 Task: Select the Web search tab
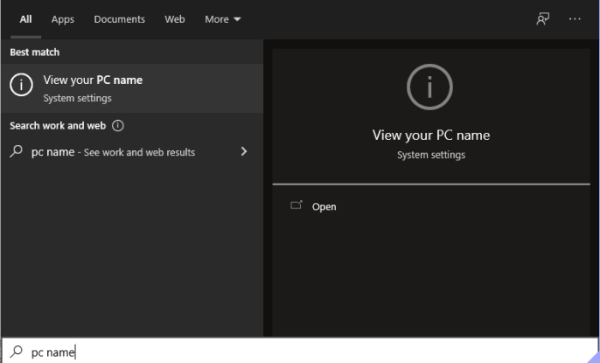[175, 19]
